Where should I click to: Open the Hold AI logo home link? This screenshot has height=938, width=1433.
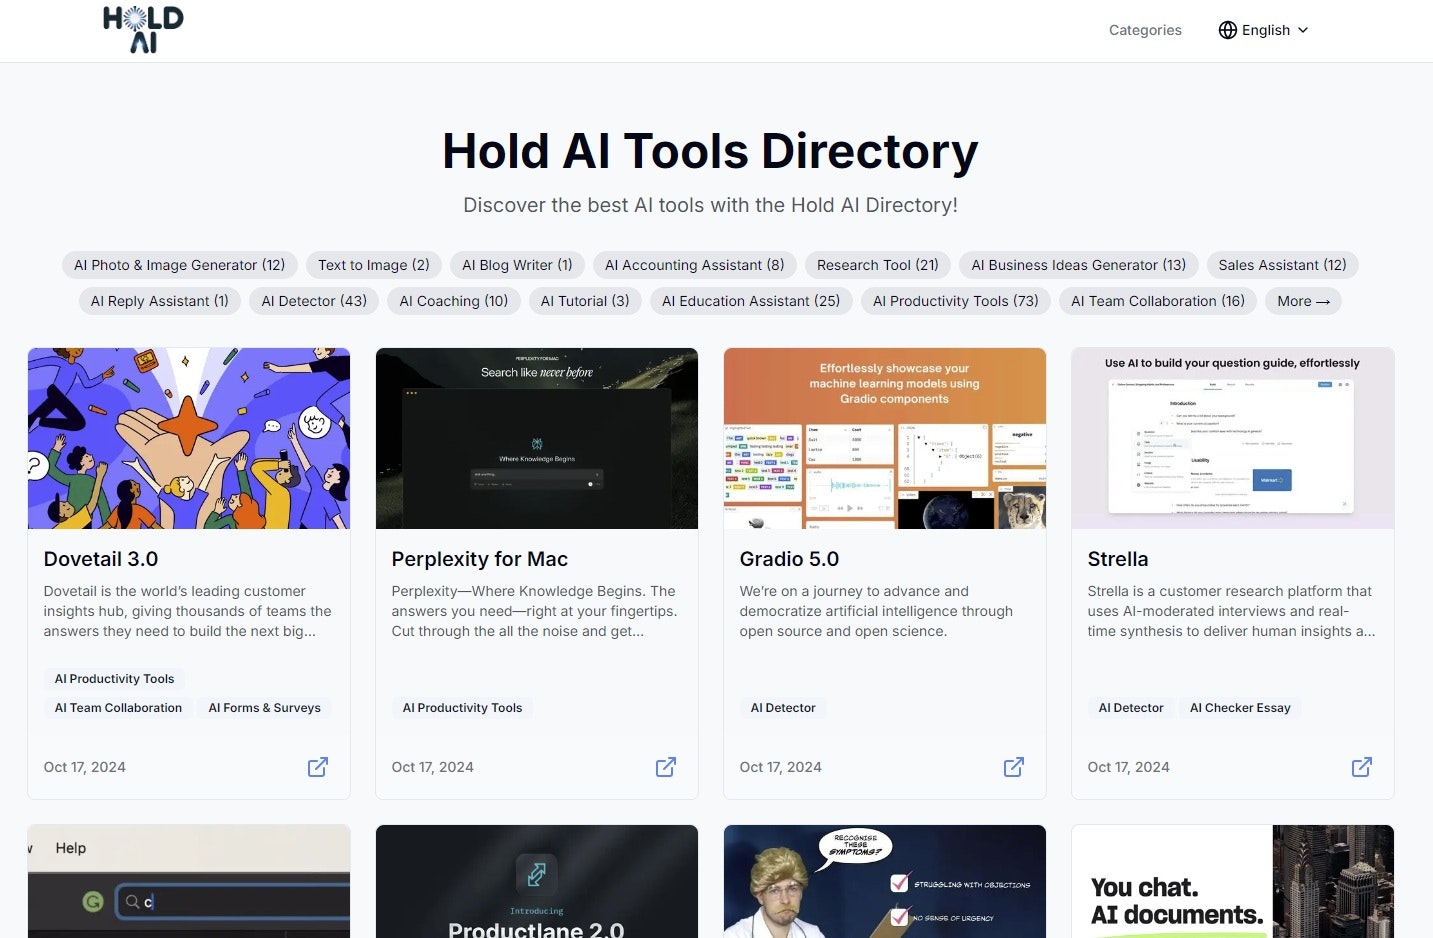(143, 30)
